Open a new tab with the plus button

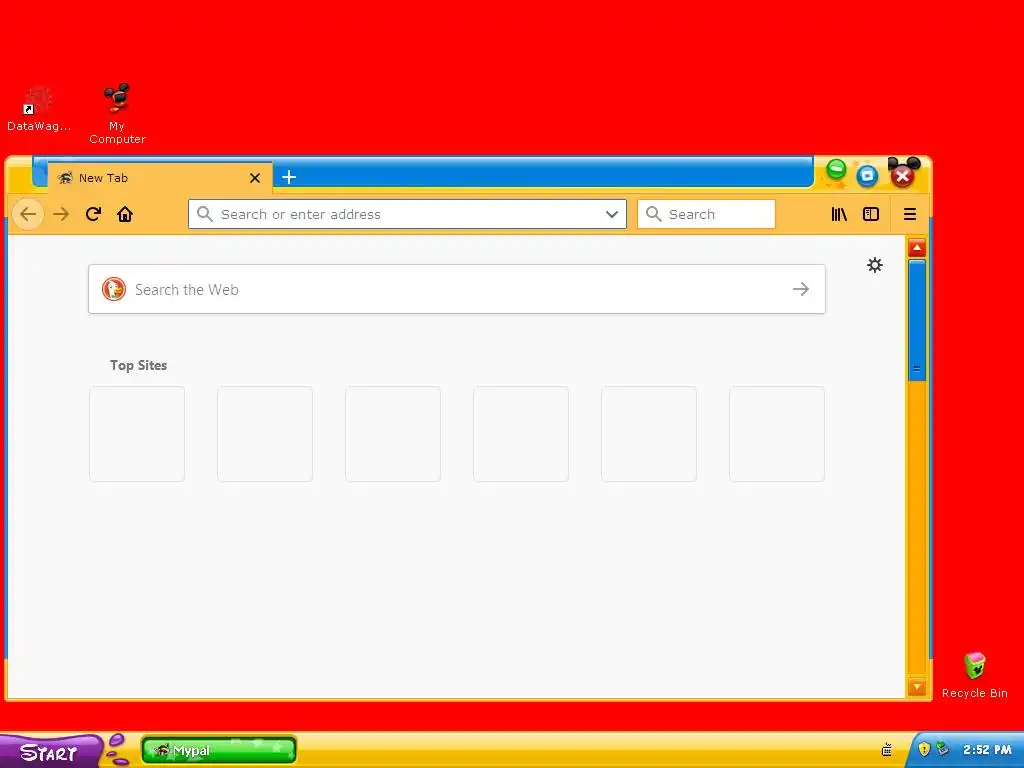coord(289,177)
